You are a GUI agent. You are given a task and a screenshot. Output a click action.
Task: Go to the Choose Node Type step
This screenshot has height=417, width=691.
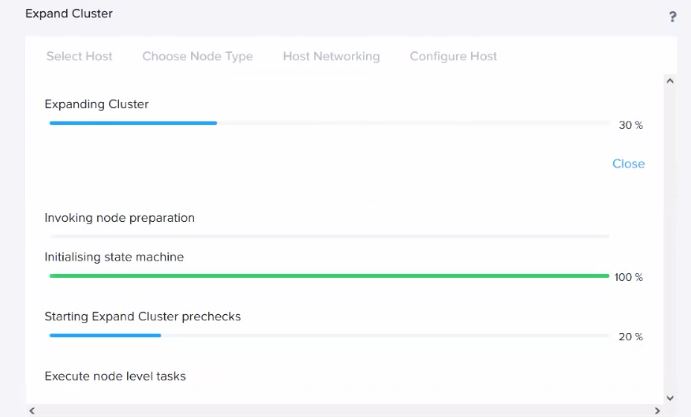click(197, 56)
